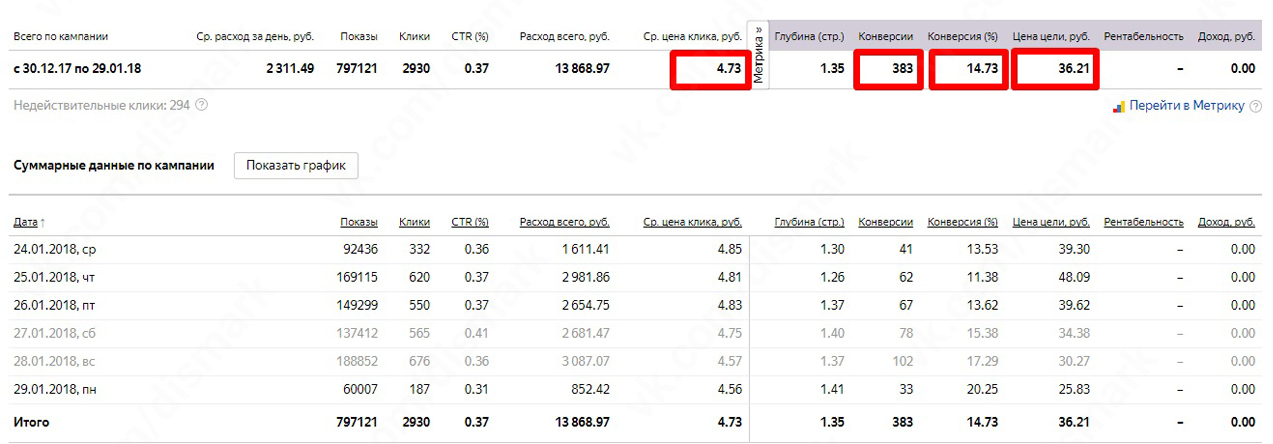Click the help icon after Перейти в Метрику
The image size is (1273, 444).
point(1255,105)
